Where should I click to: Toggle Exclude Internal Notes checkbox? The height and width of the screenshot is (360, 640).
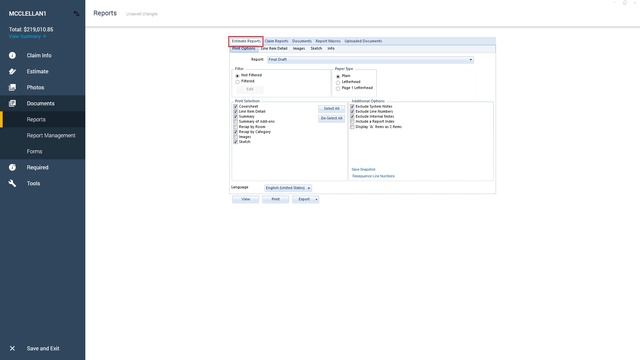coord(352,117)
